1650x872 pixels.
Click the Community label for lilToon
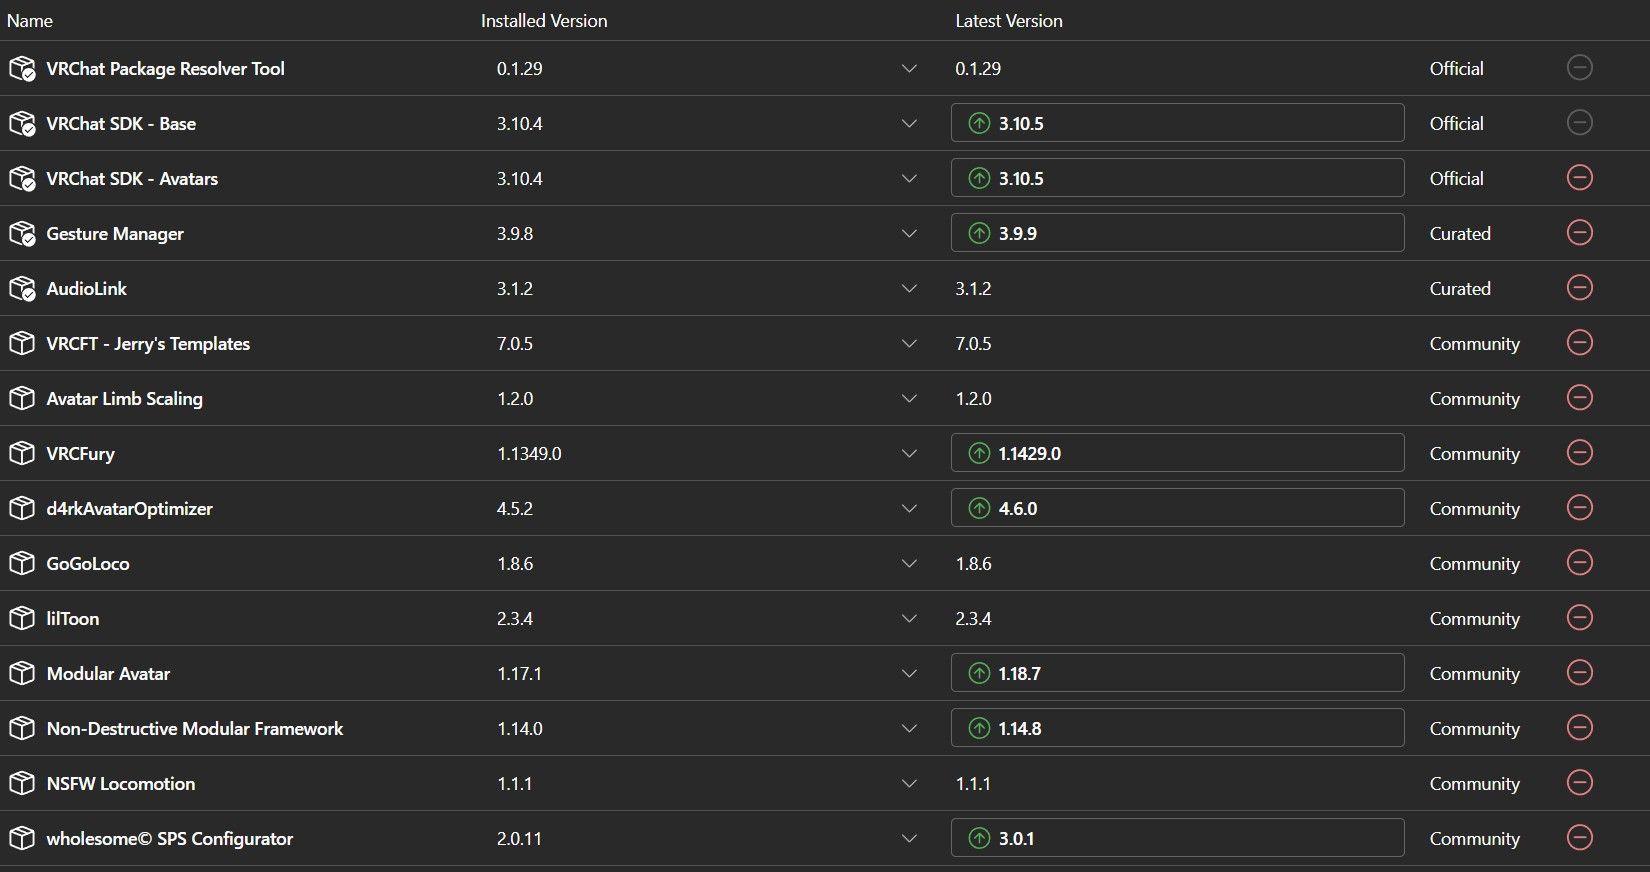point(1475,619)
